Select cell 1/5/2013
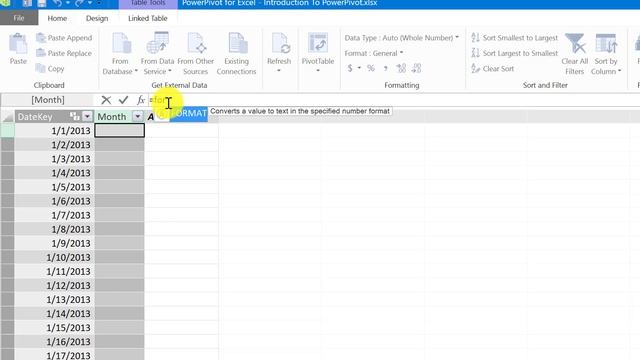640x360 pixels. [x=55, y=187]
